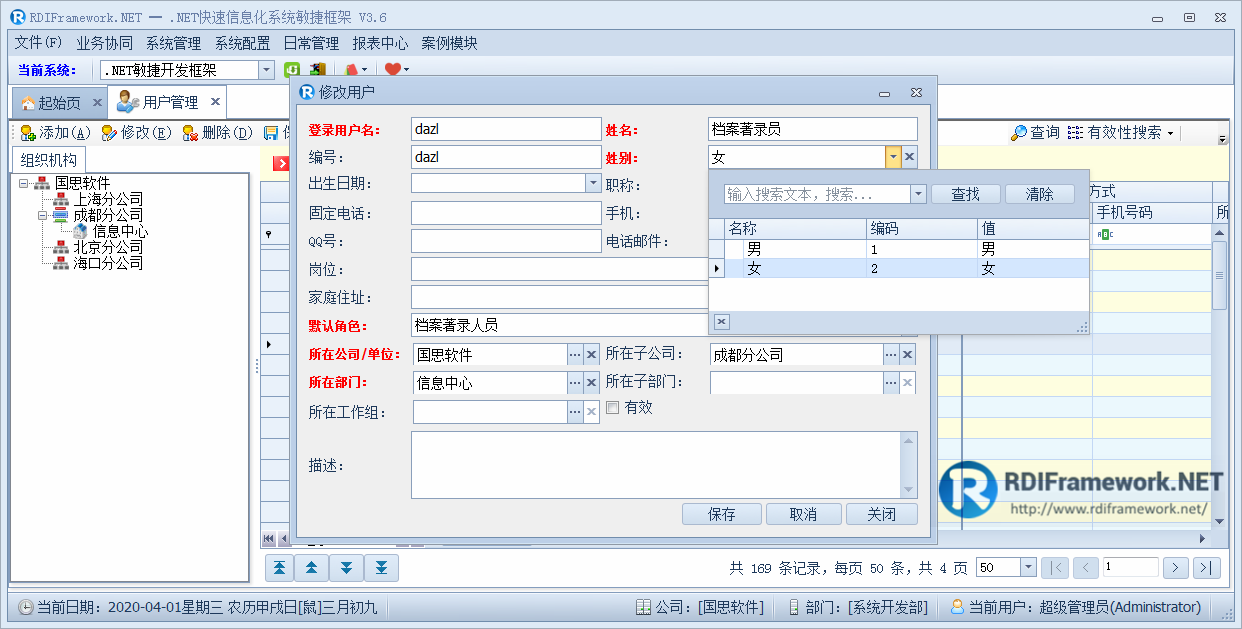Click the 保存 button in modify user dialog
This screenshot has width=1242, height=629.
pos(721,514)
